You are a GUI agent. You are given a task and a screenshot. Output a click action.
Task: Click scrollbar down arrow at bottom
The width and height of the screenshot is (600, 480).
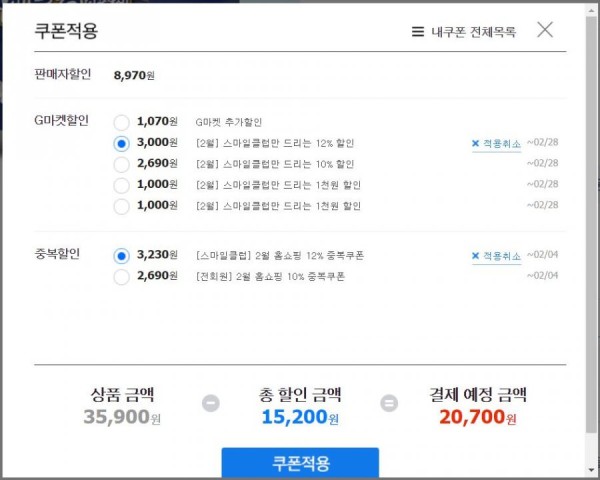[591, 470]
